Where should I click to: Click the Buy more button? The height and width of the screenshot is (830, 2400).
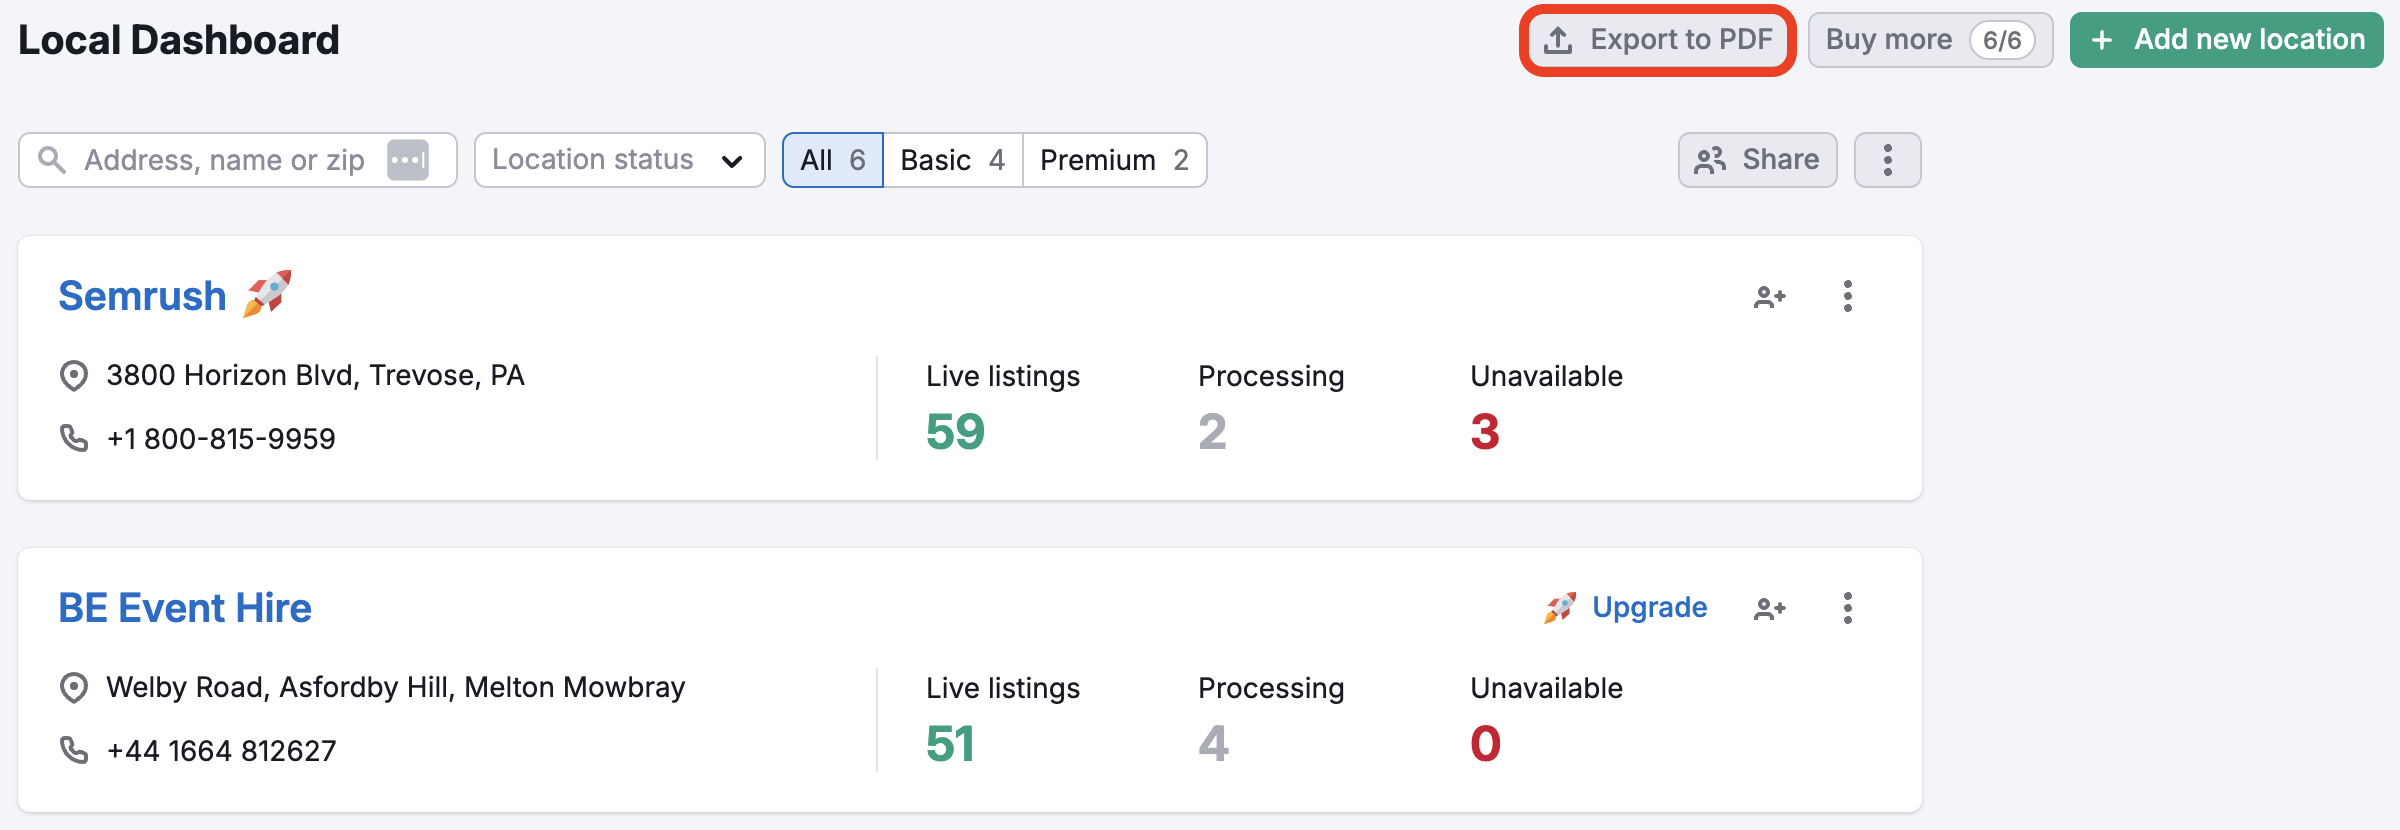pyautogui.click(x=1930, y=40)
